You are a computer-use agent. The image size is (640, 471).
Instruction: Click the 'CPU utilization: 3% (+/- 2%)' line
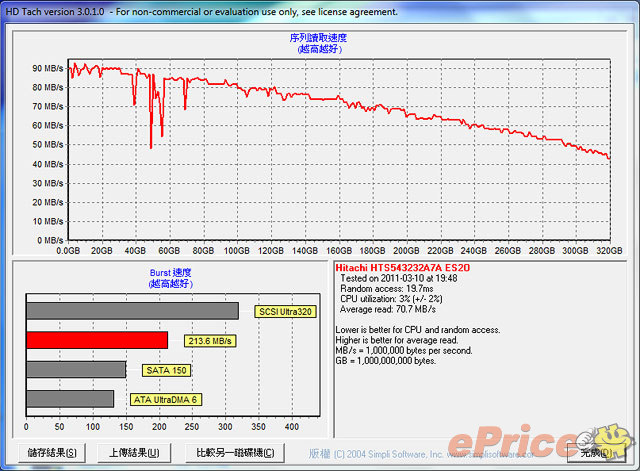(391, 299)
